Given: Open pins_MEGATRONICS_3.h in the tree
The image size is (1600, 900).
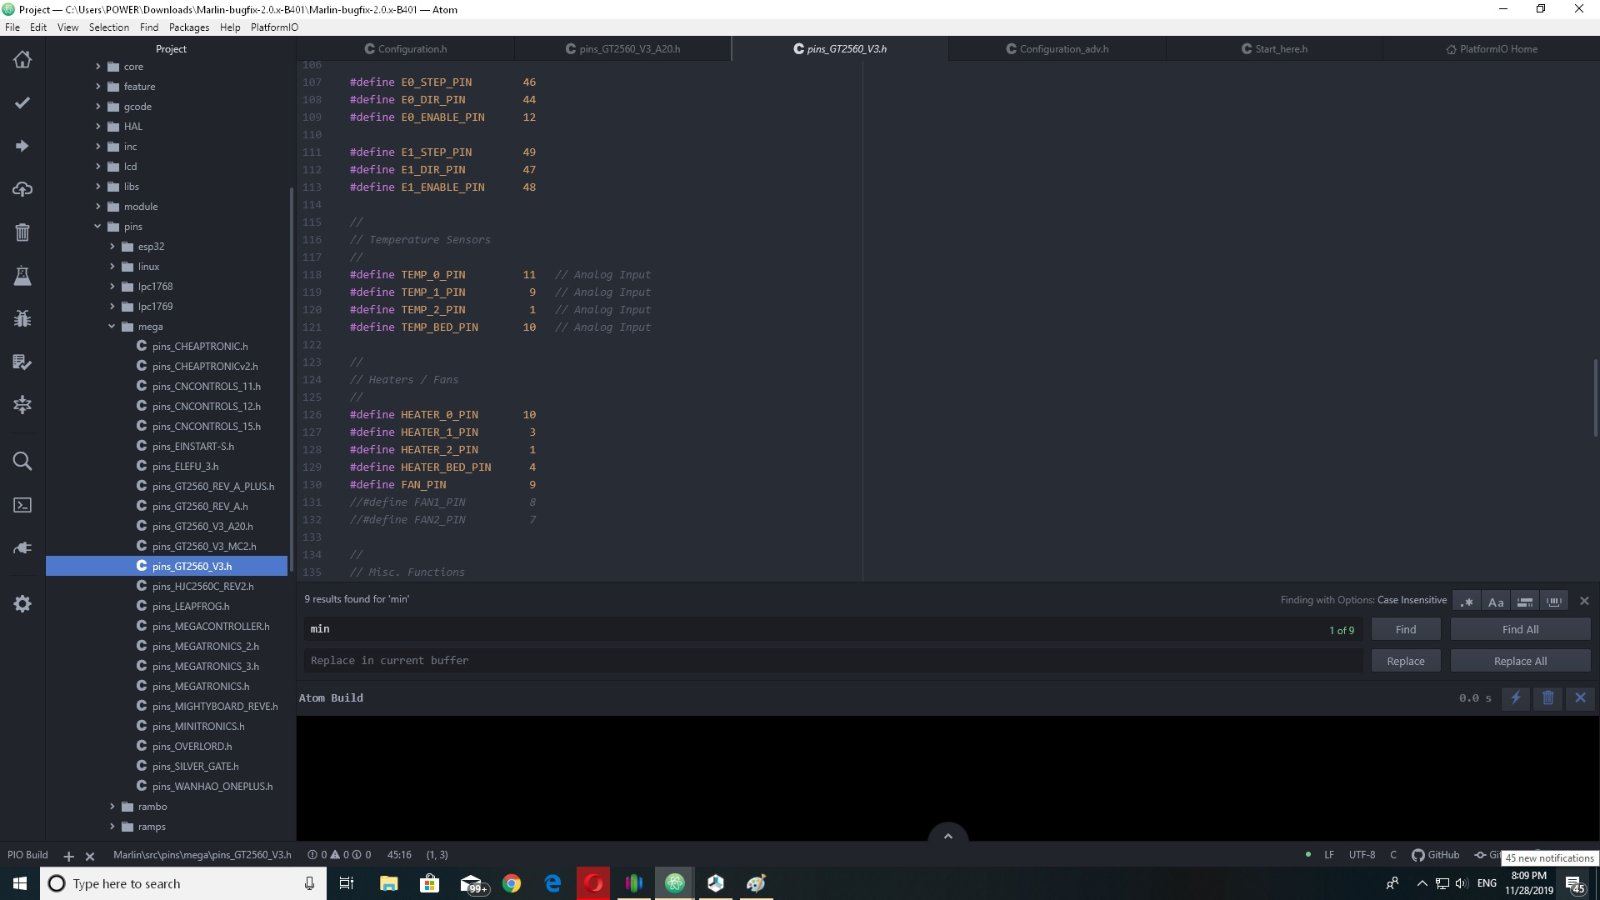Looking at the screenshot, I should (x=205, y=667).
